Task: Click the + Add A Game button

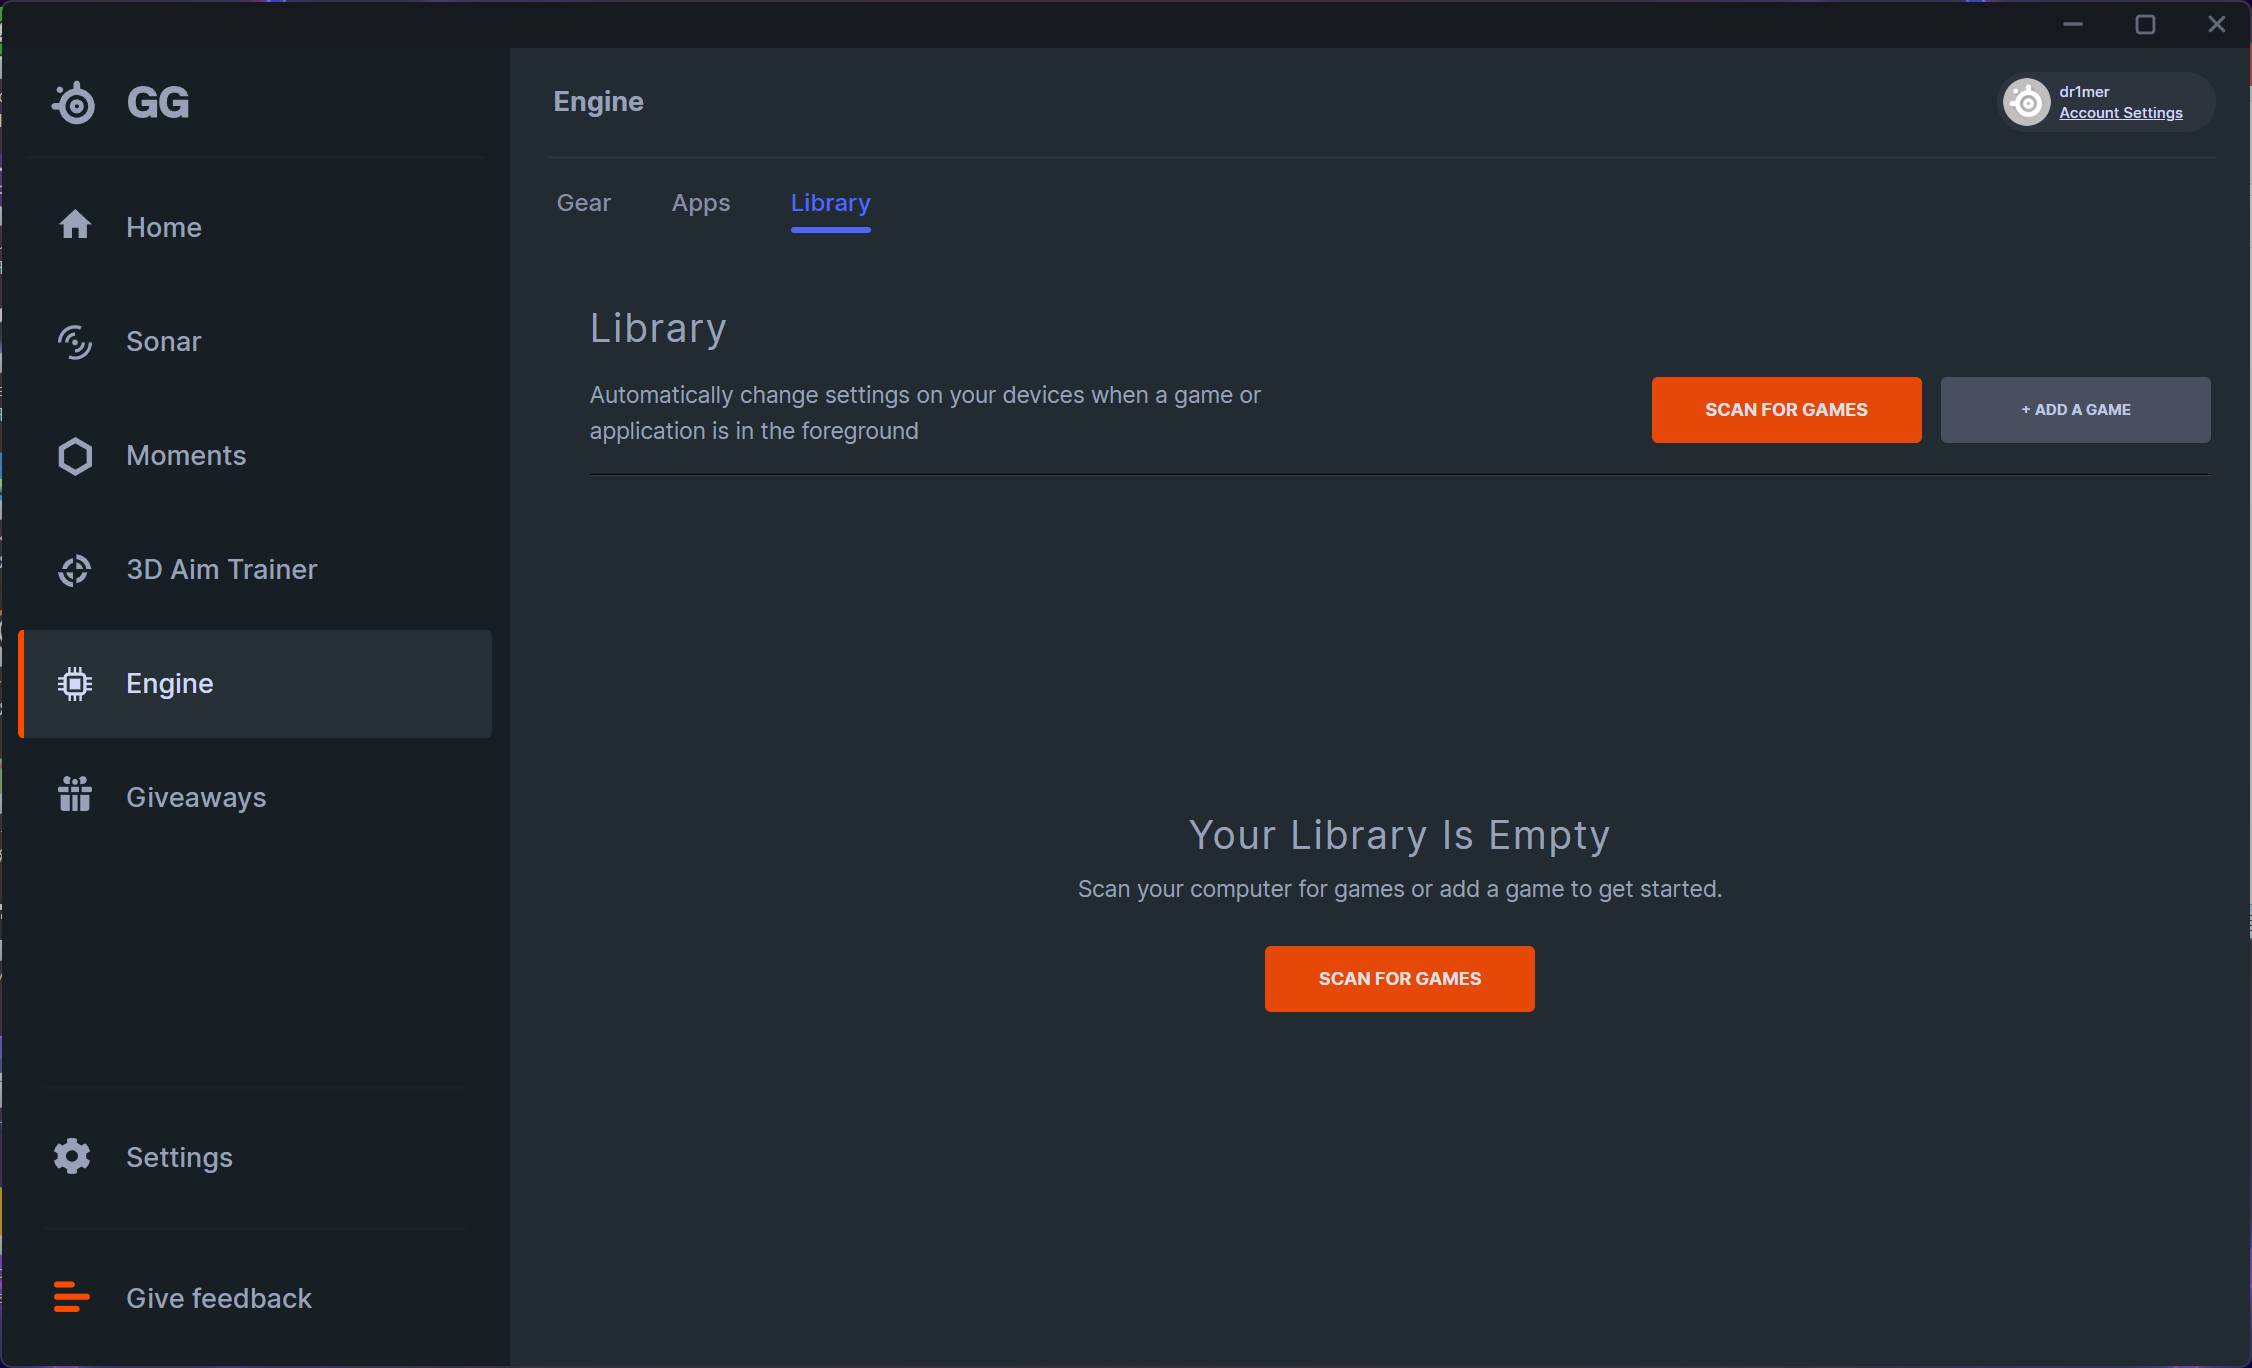Action: [2075, 410]
